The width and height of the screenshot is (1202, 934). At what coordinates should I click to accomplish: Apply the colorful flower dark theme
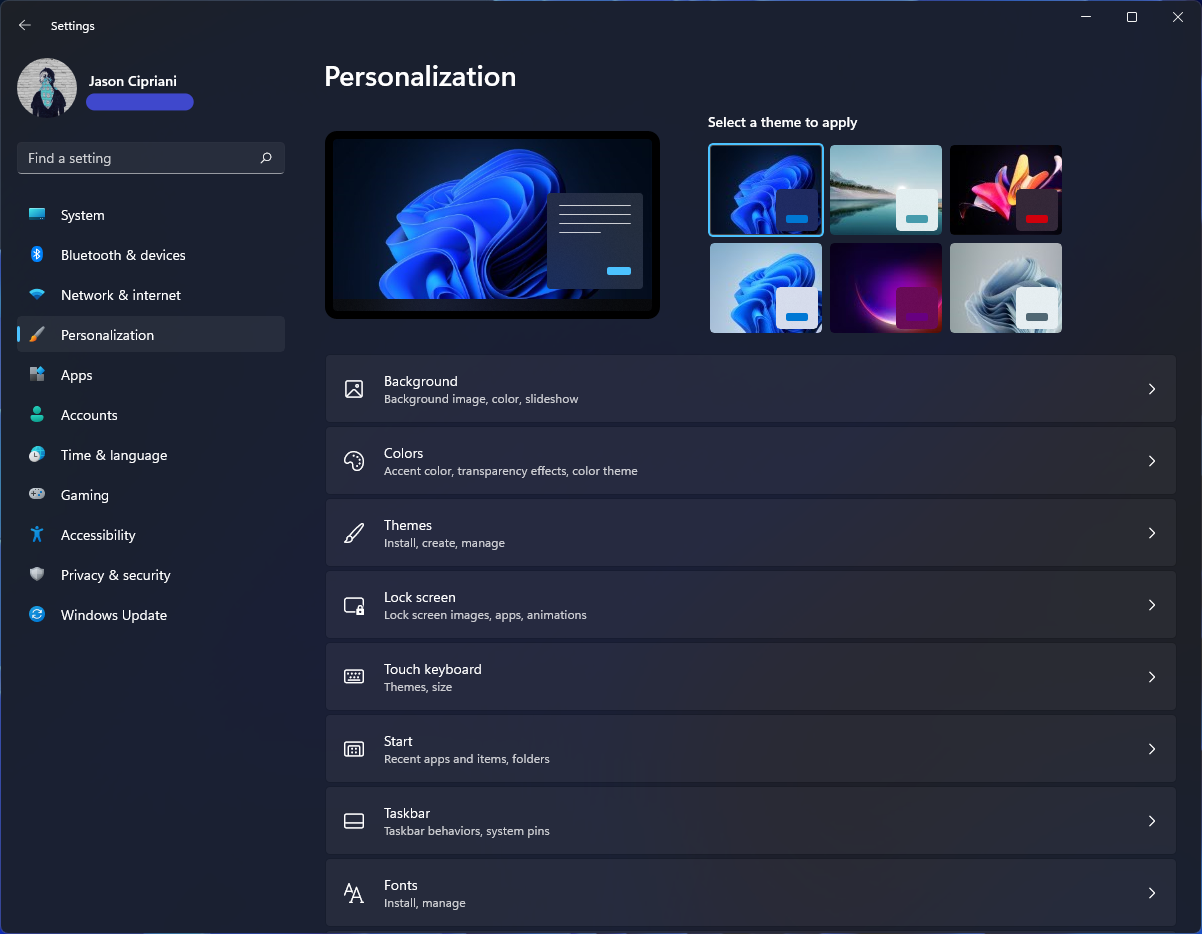click(1006, 190)
